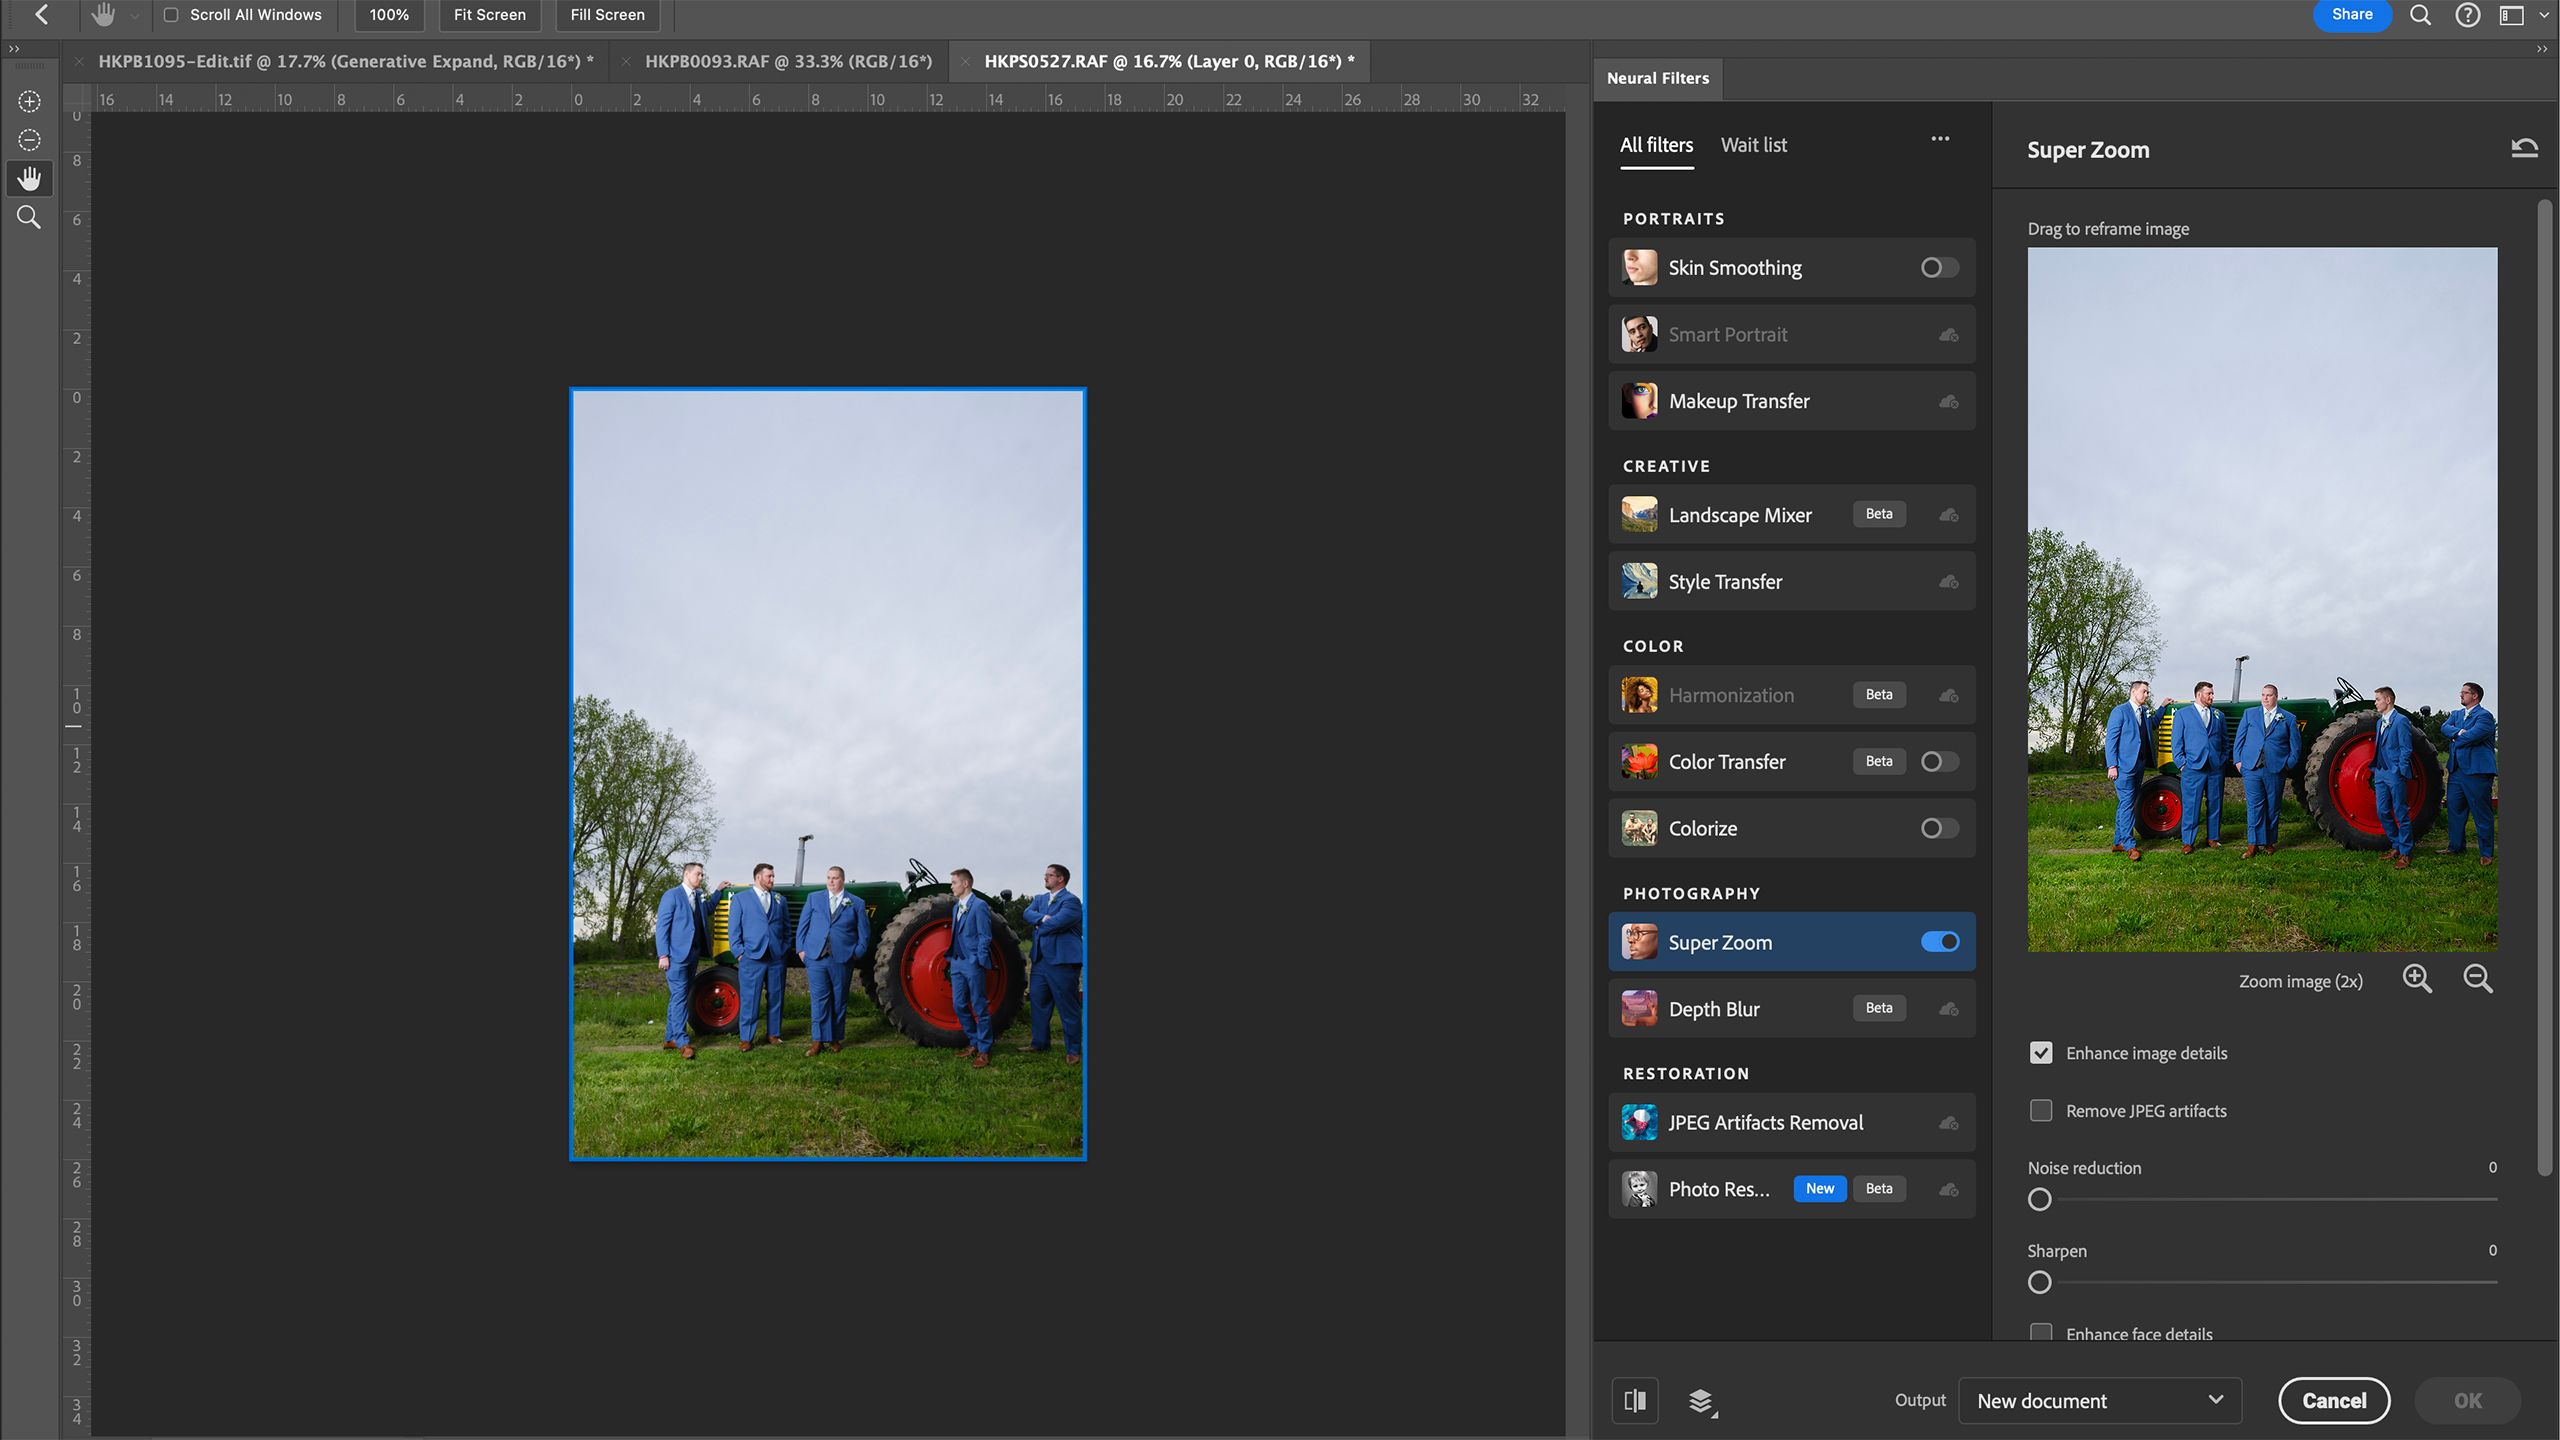Open the Output new document dropdown
The image size is (2560, 1440).
[2096, 1401]
